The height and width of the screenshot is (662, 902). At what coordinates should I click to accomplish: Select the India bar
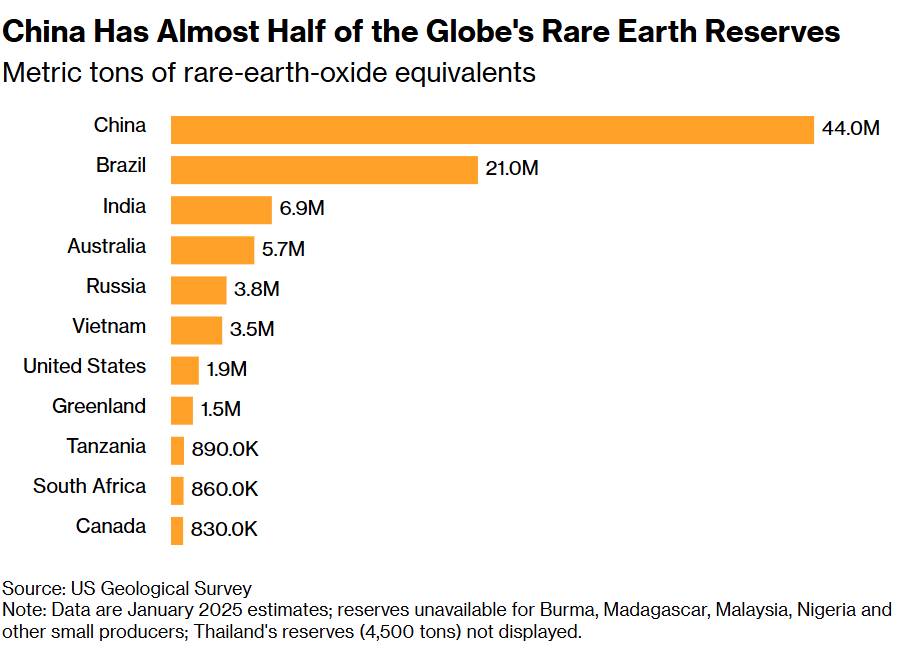[x=221, y=210]
